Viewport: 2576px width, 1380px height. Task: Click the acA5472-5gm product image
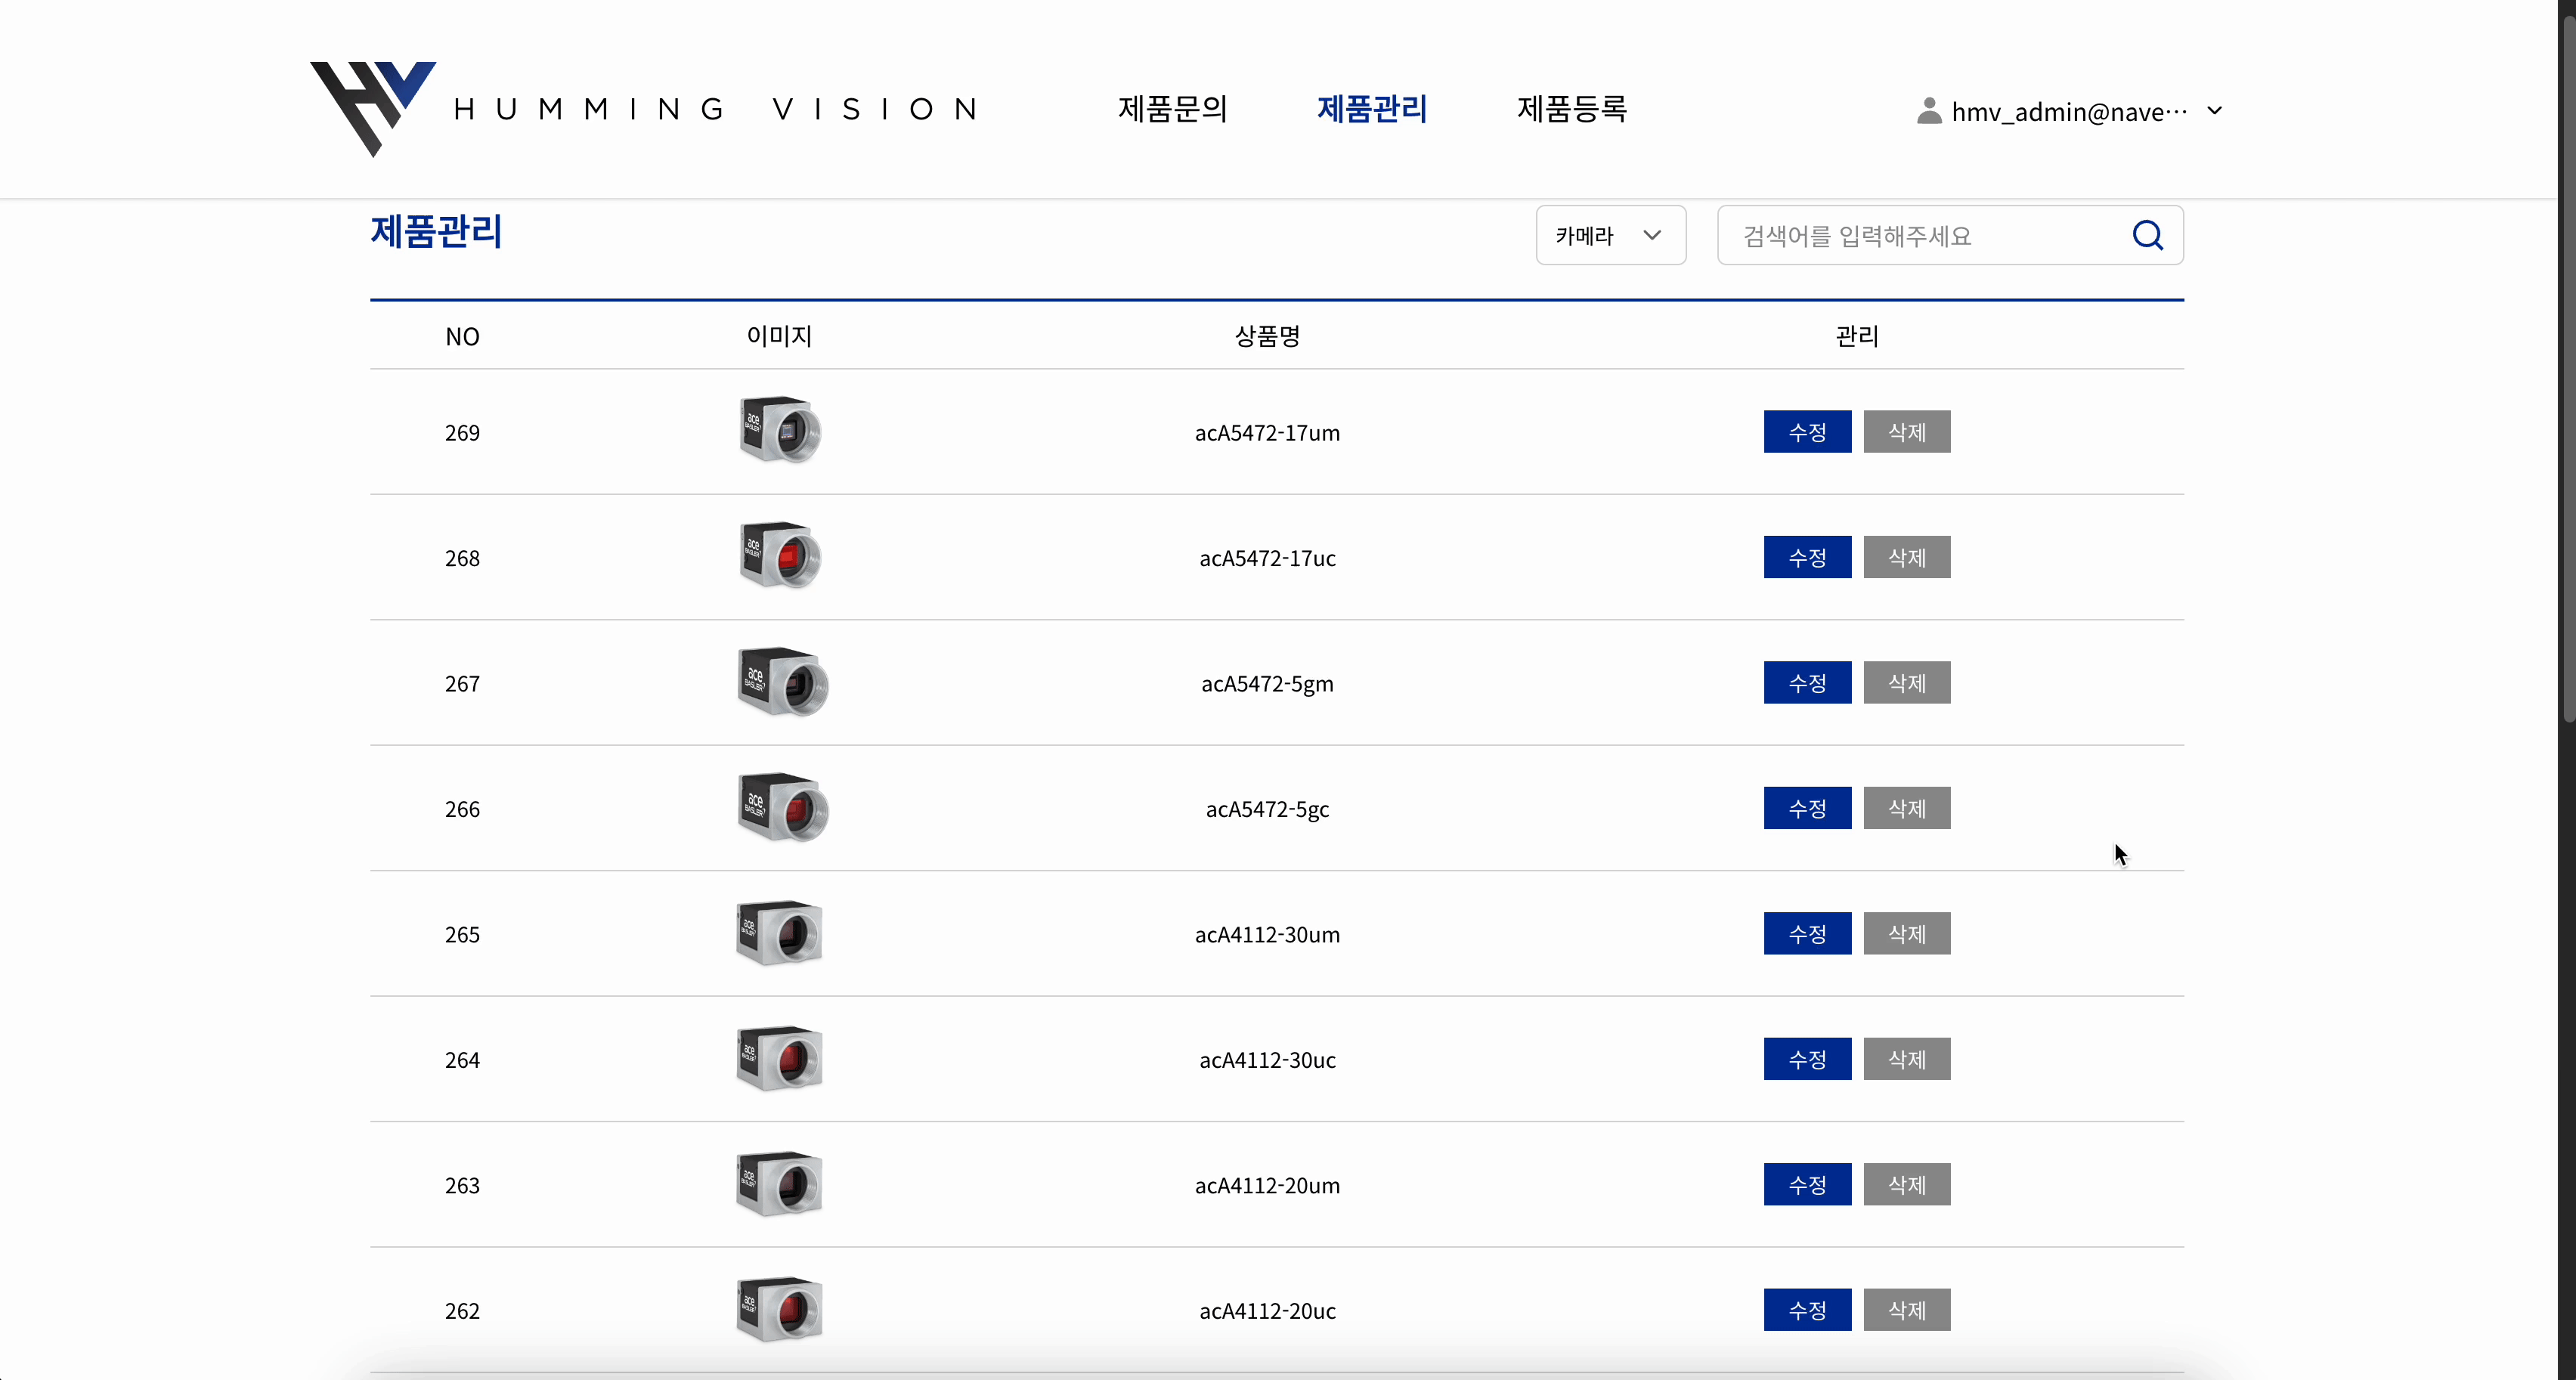point(782,682)
